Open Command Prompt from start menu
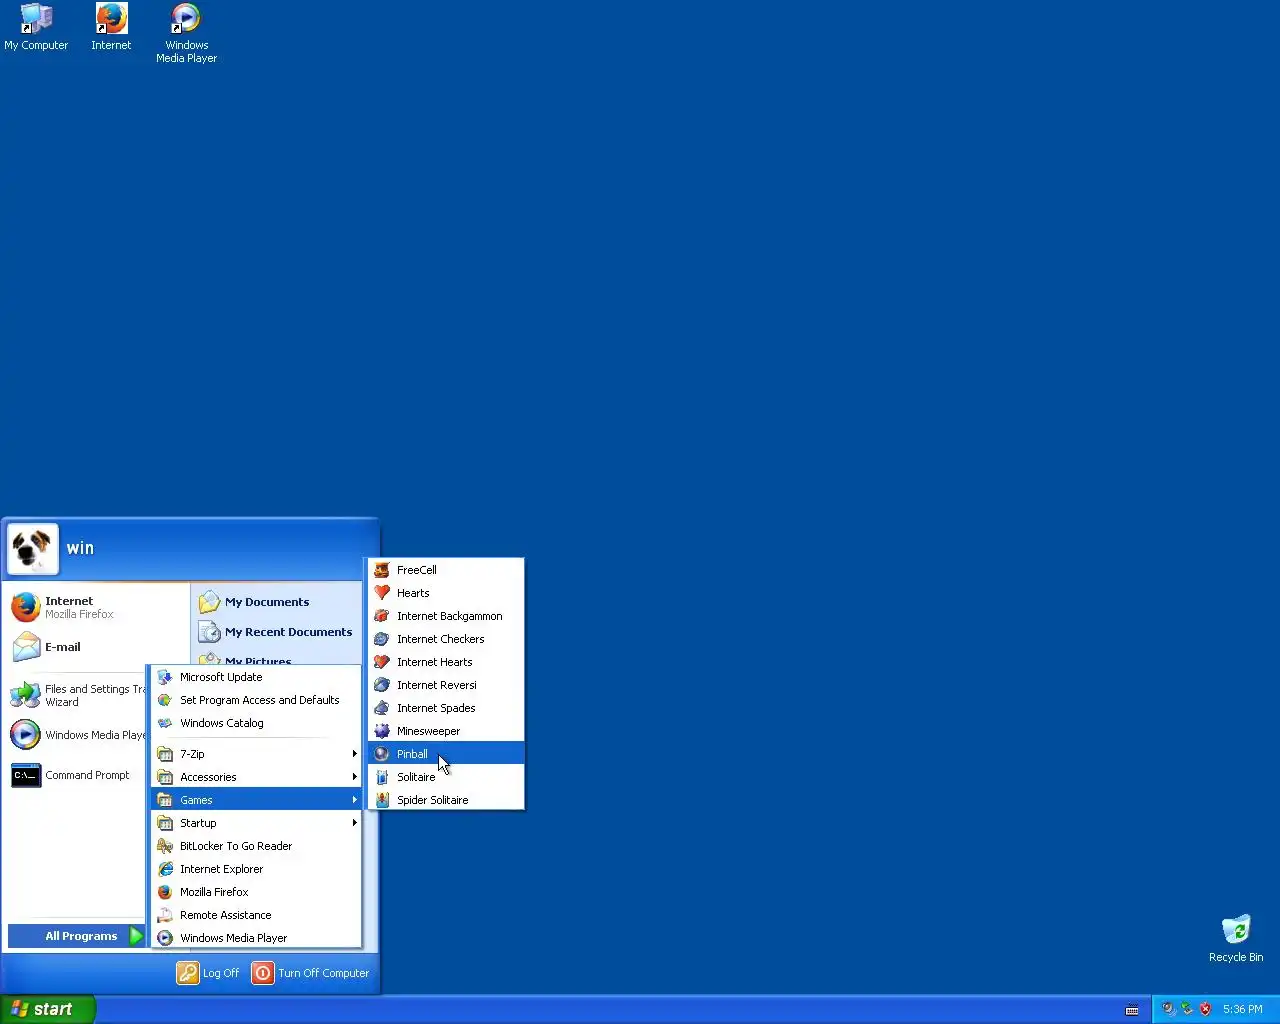Screen dimensions: 1280x1024 [78, 775]
